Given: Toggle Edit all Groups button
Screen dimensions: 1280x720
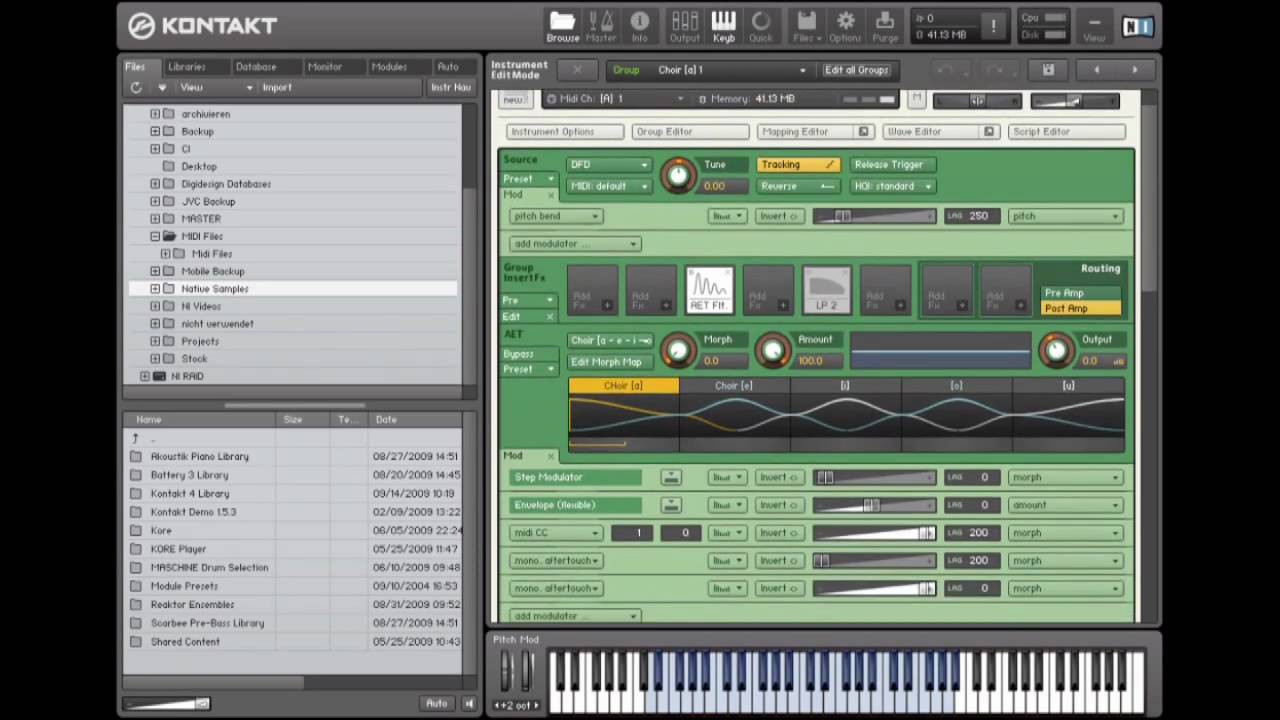Looking at the screenshot, I should tap(856, 70).
